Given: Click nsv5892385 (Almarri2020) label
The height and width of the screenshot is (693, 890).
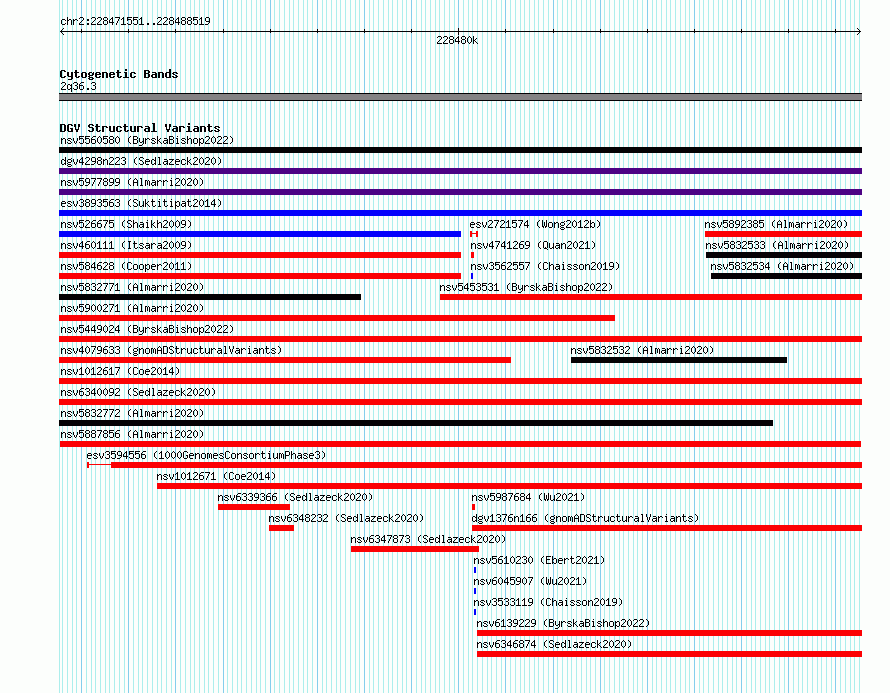Looking at the screenshot, I should [x=776, y=224].
